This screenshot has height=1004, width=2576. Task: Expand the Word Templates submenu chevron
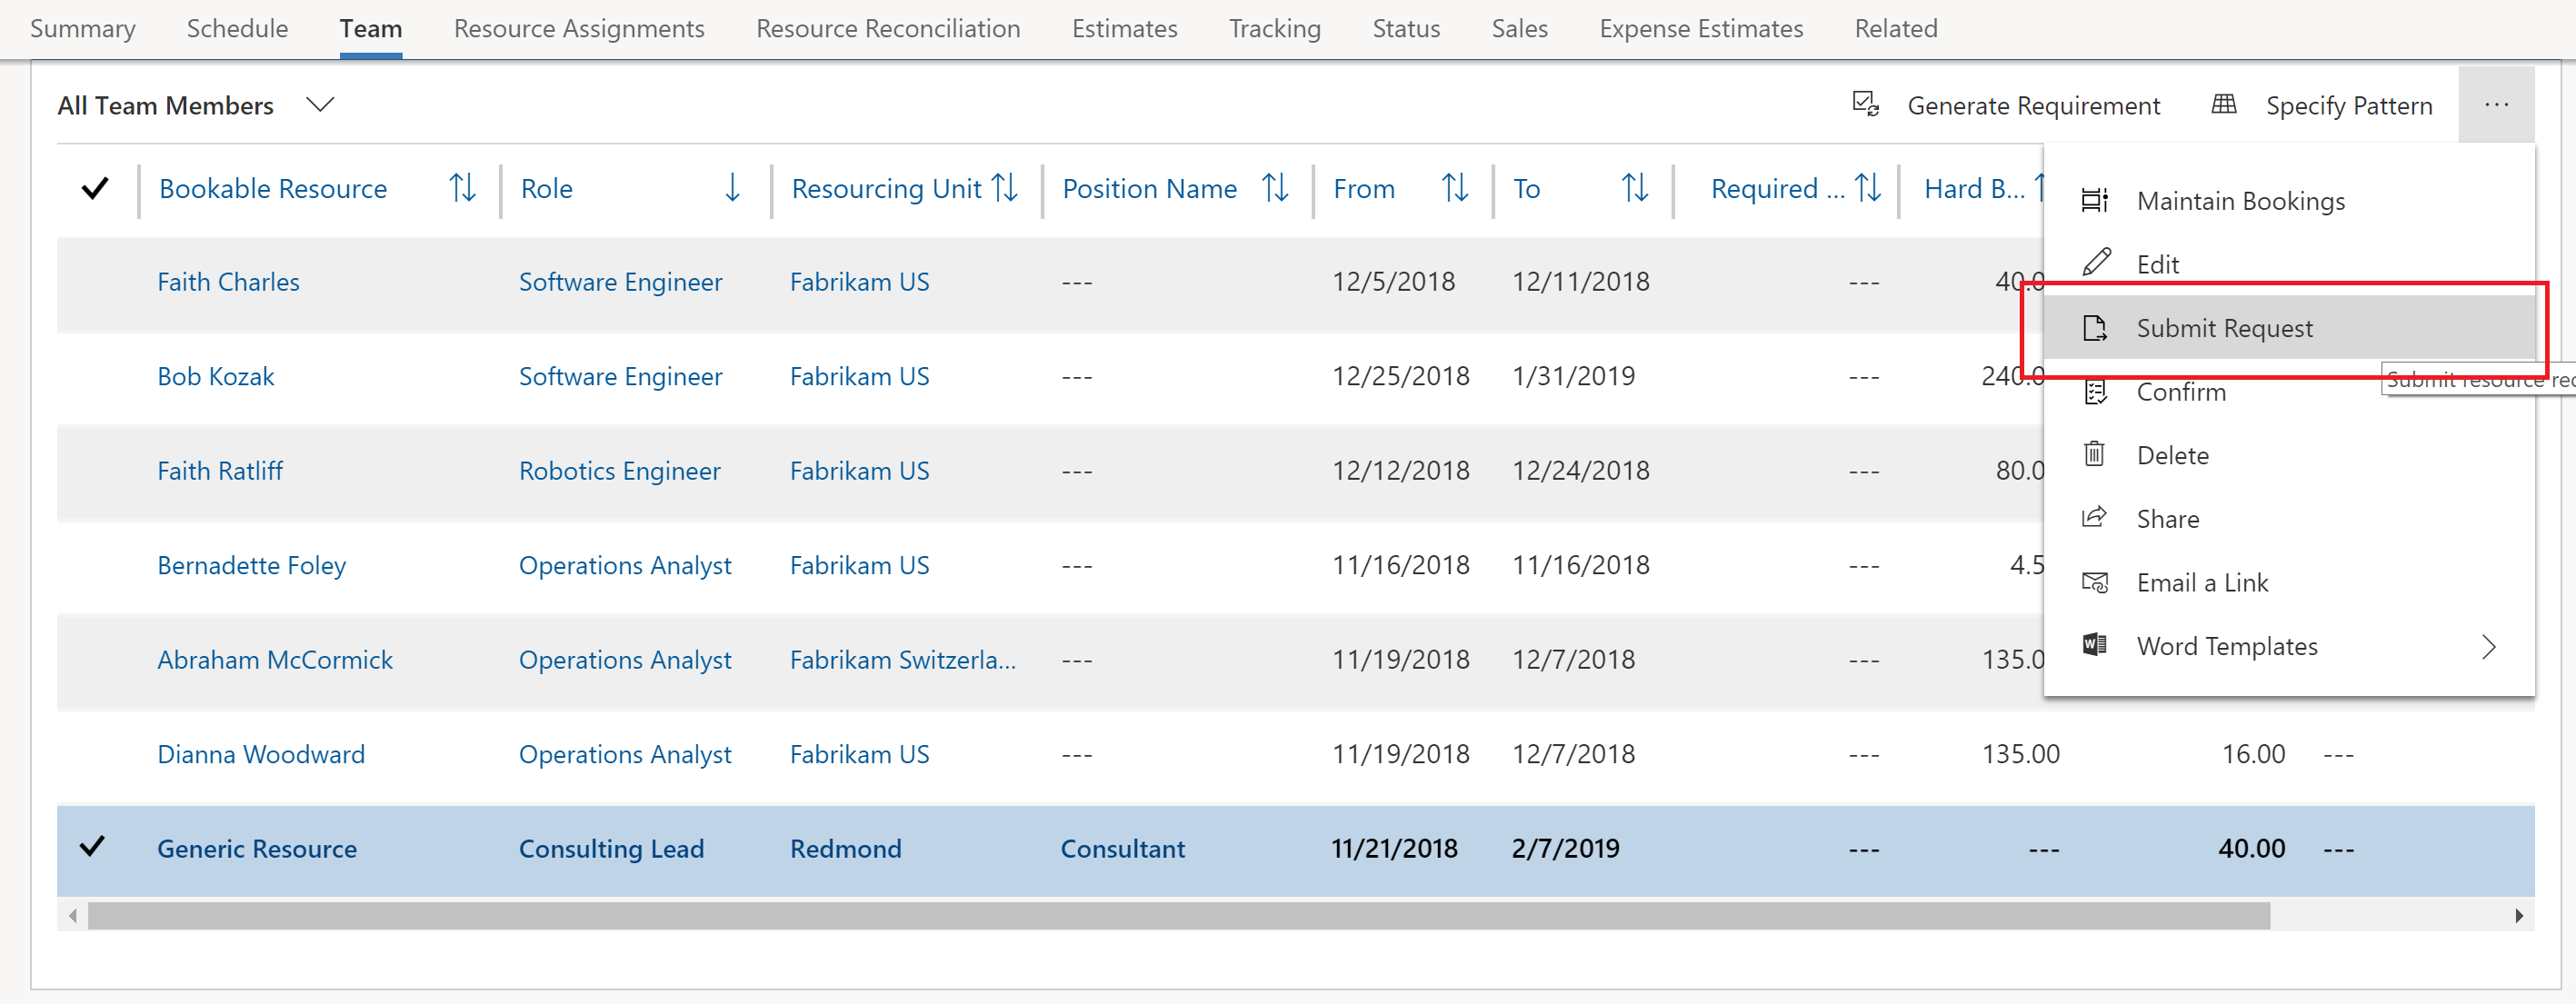tap(2489, 646)
